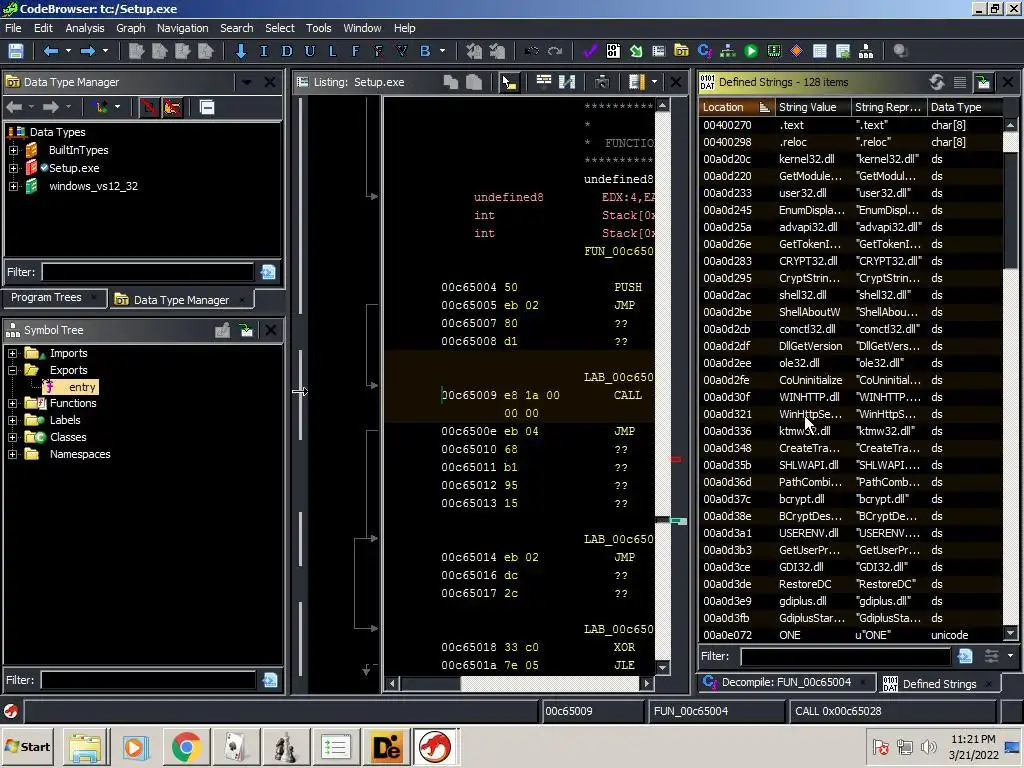Open Data Type Manager panel menu arrow
Screen dimensions: 1024x768
click(247, 82)
